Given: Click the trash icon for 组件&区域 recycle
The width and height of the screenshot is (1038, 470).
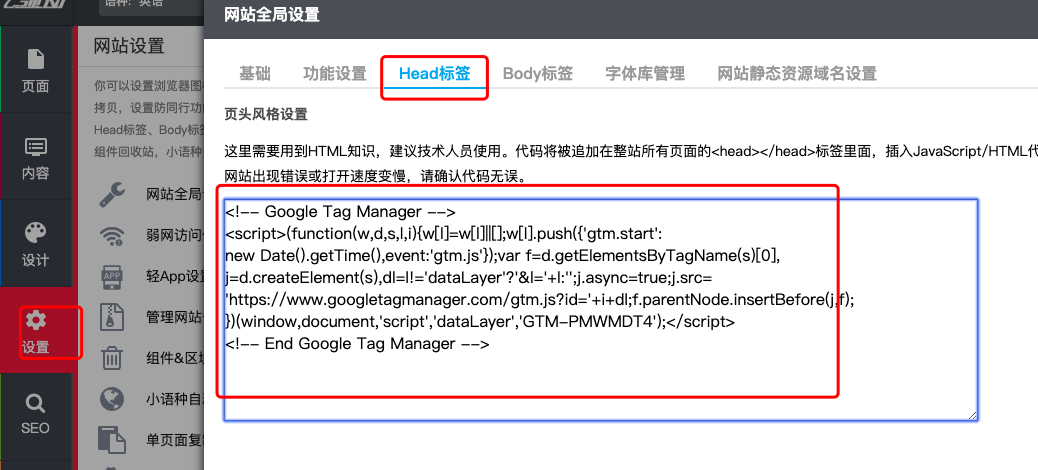Looking at the screenshot, I should pyautogui.click(x=113, y=358).
